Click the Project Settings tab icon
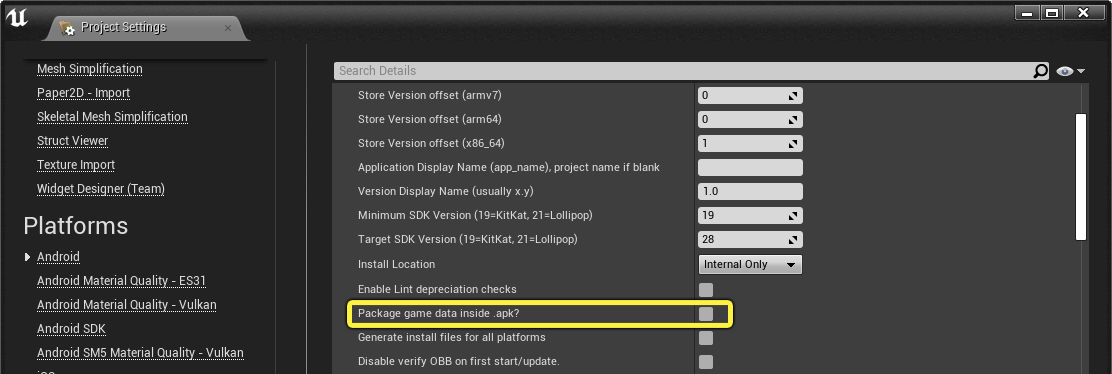This screenshot has width=1112, height=374. tap(67, 28)
